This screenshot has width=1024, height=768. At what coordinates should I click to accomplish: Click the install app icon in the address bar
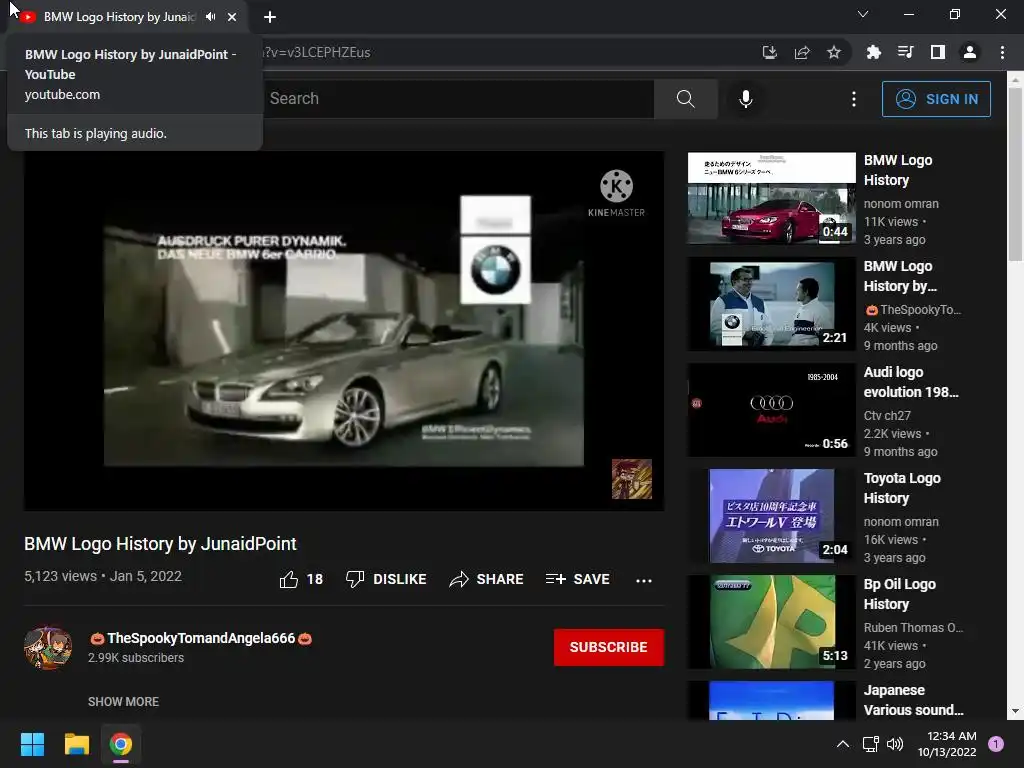coord(770,52)
